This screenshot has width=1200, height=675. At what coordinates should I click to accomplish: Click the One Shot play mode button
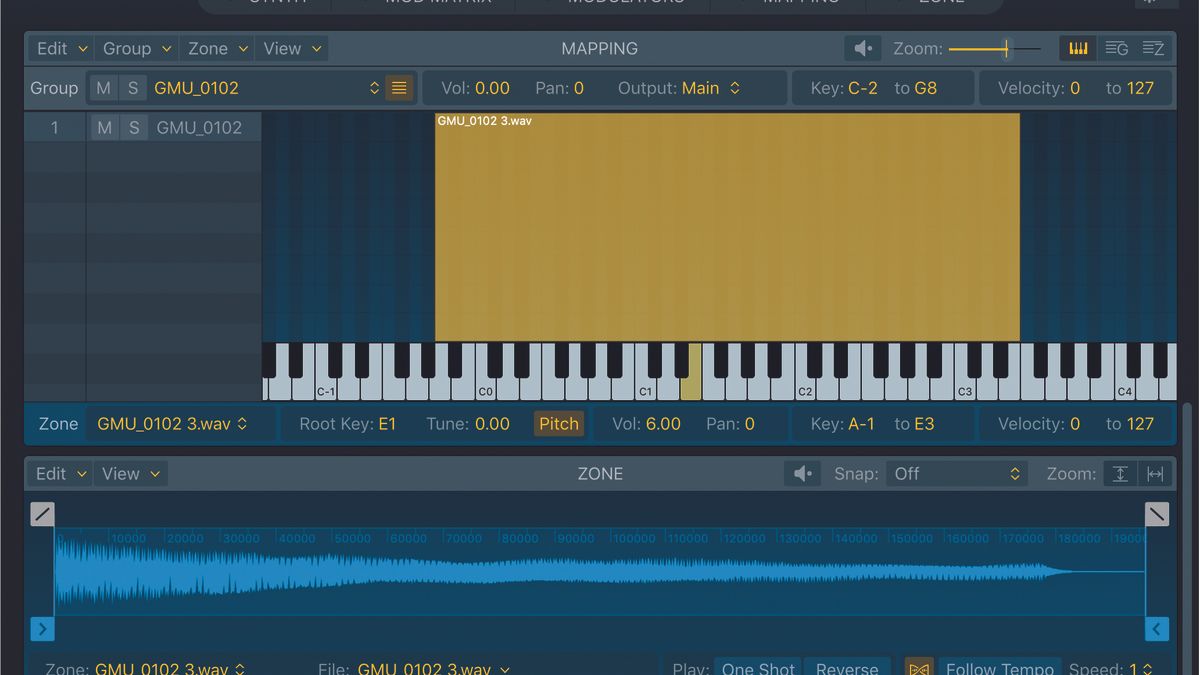[757, 668]
